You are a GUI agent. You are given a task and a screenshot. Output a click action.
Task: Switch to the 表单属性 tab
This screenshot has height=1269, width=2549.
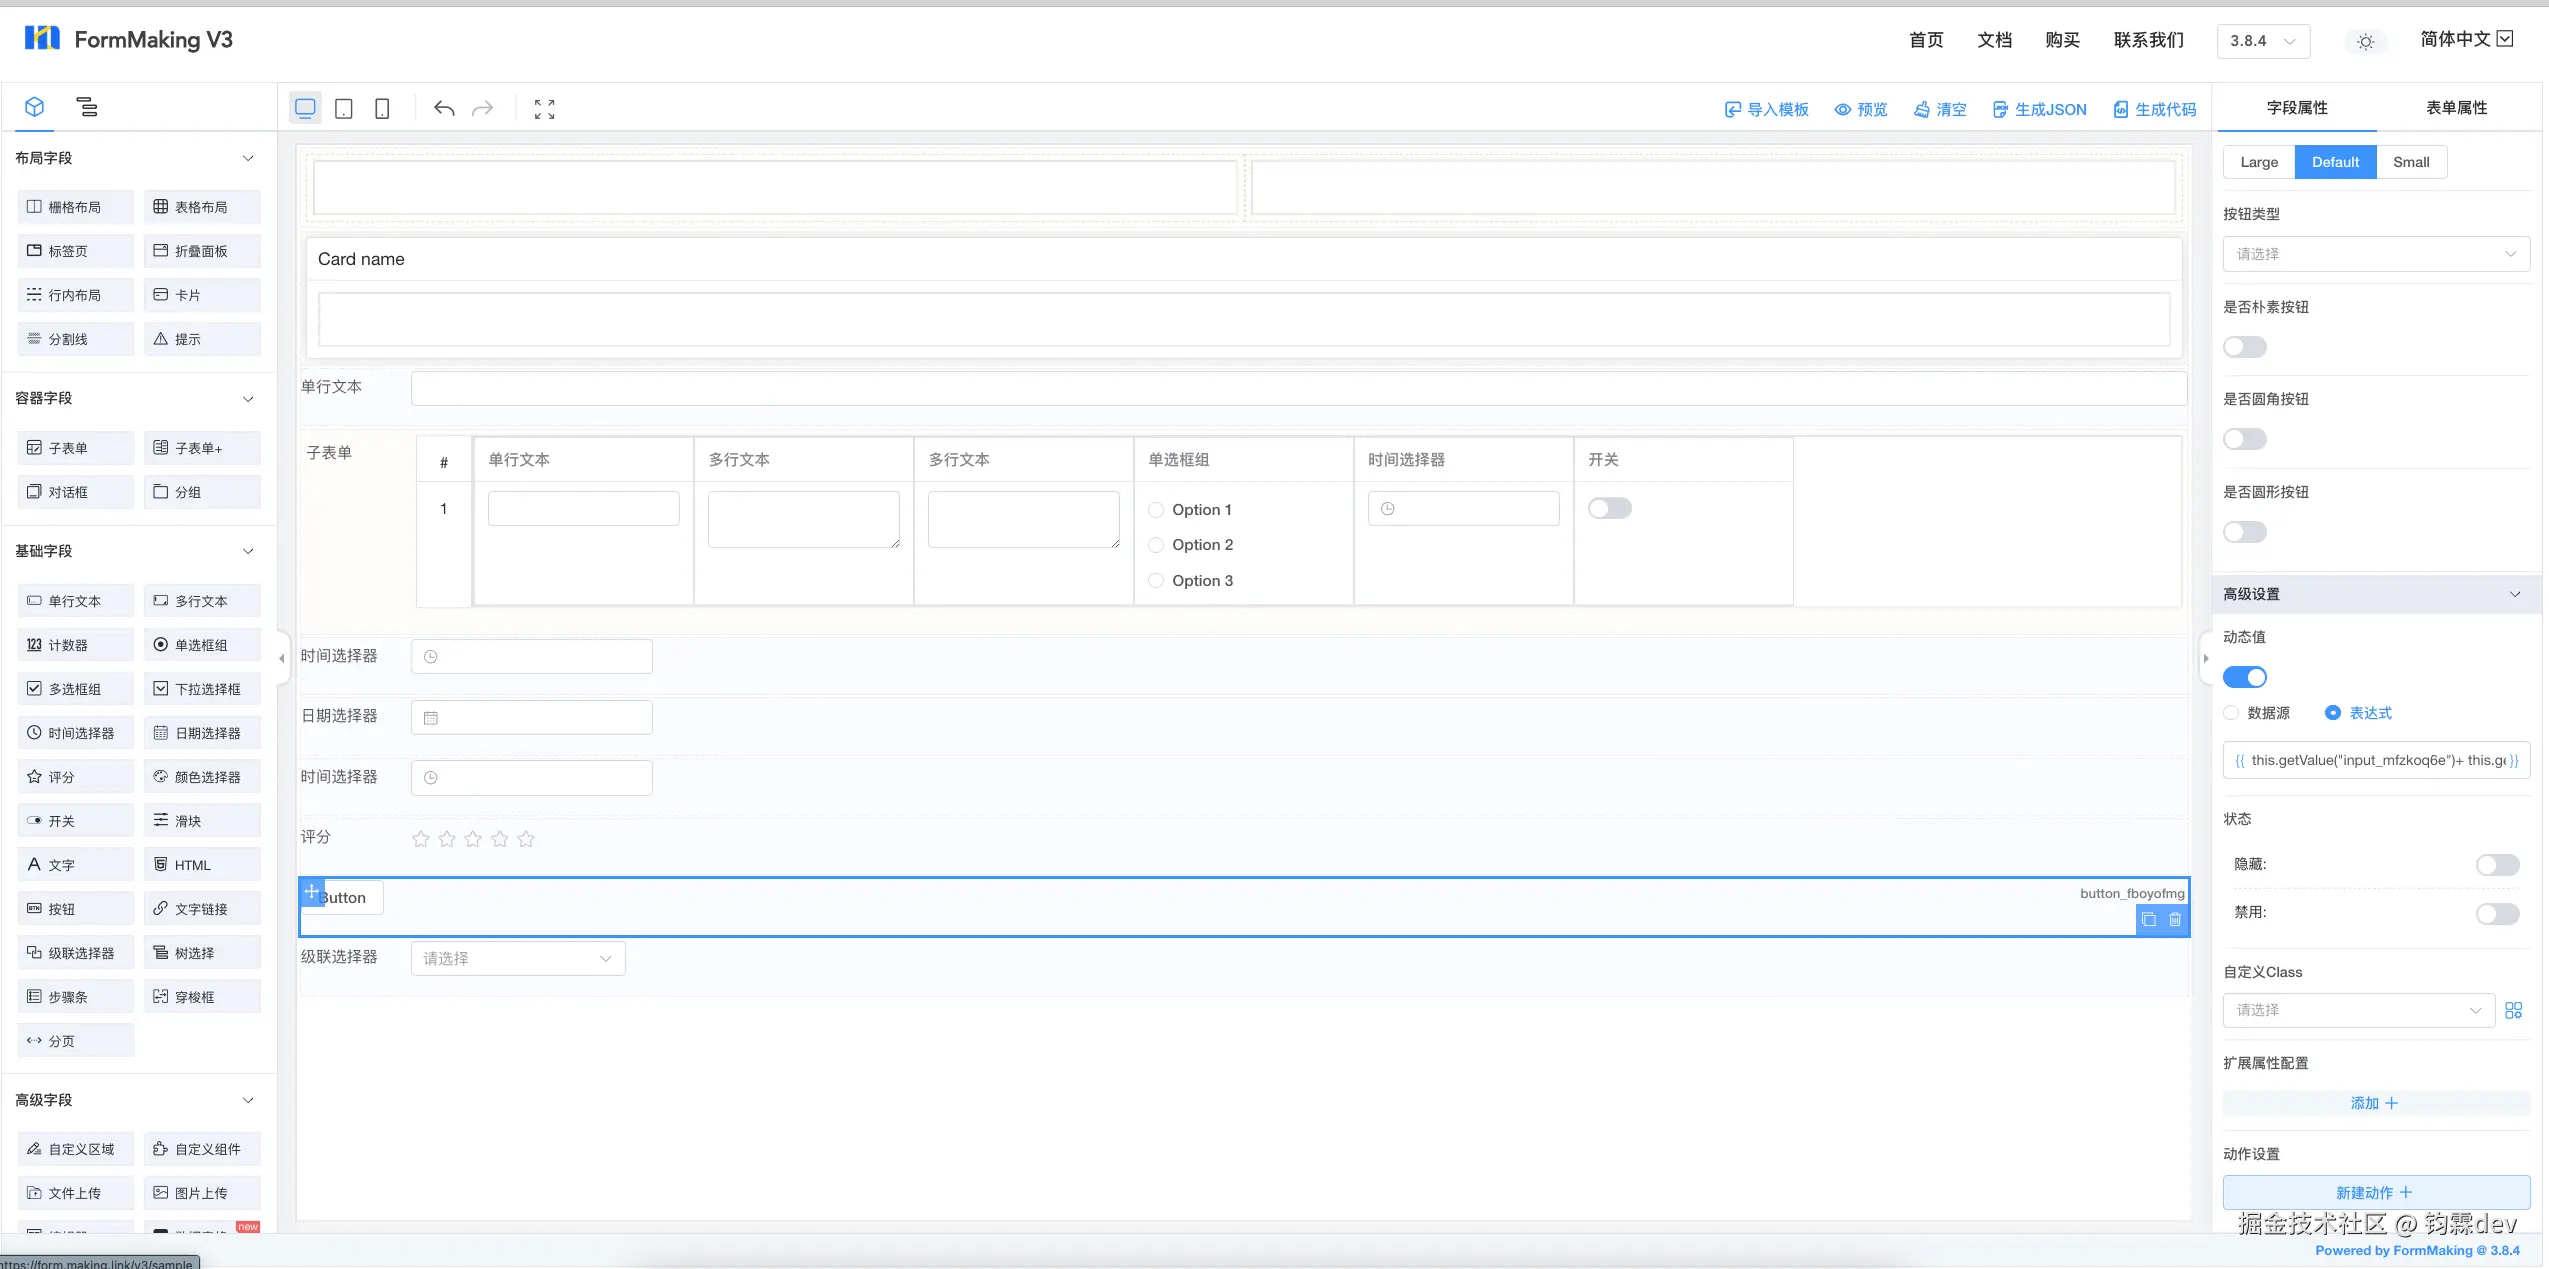tap(2456, 108)
